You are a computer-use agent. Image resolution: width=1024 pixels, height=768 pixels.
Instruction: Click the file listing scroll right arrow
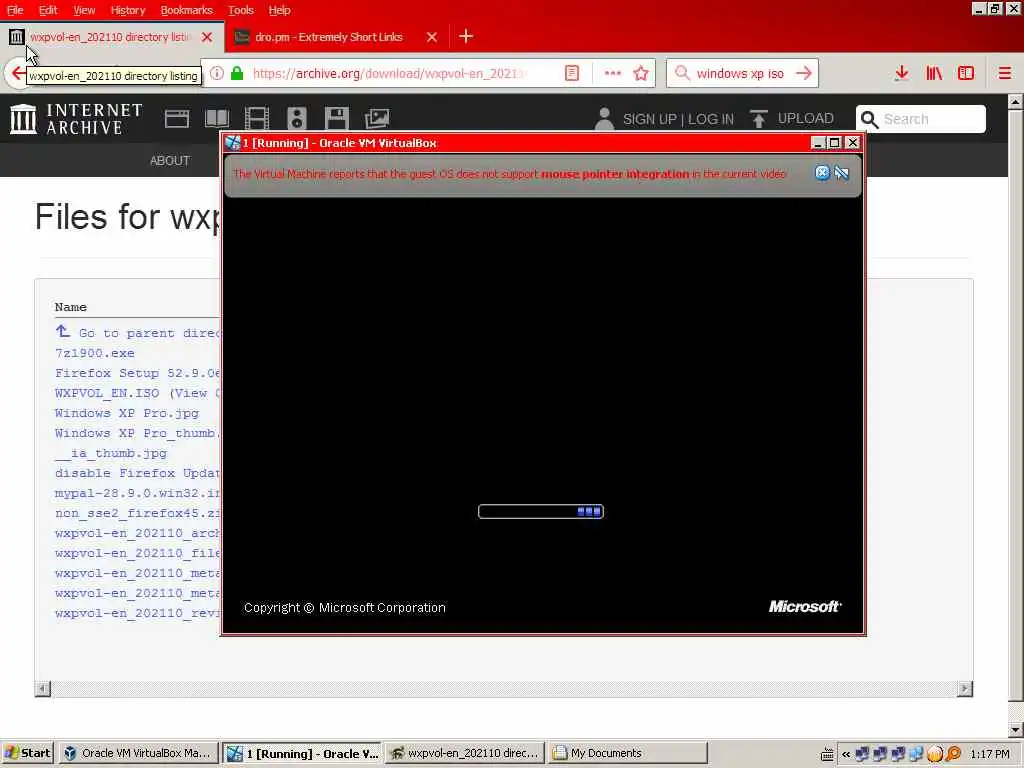pos(965,688)
